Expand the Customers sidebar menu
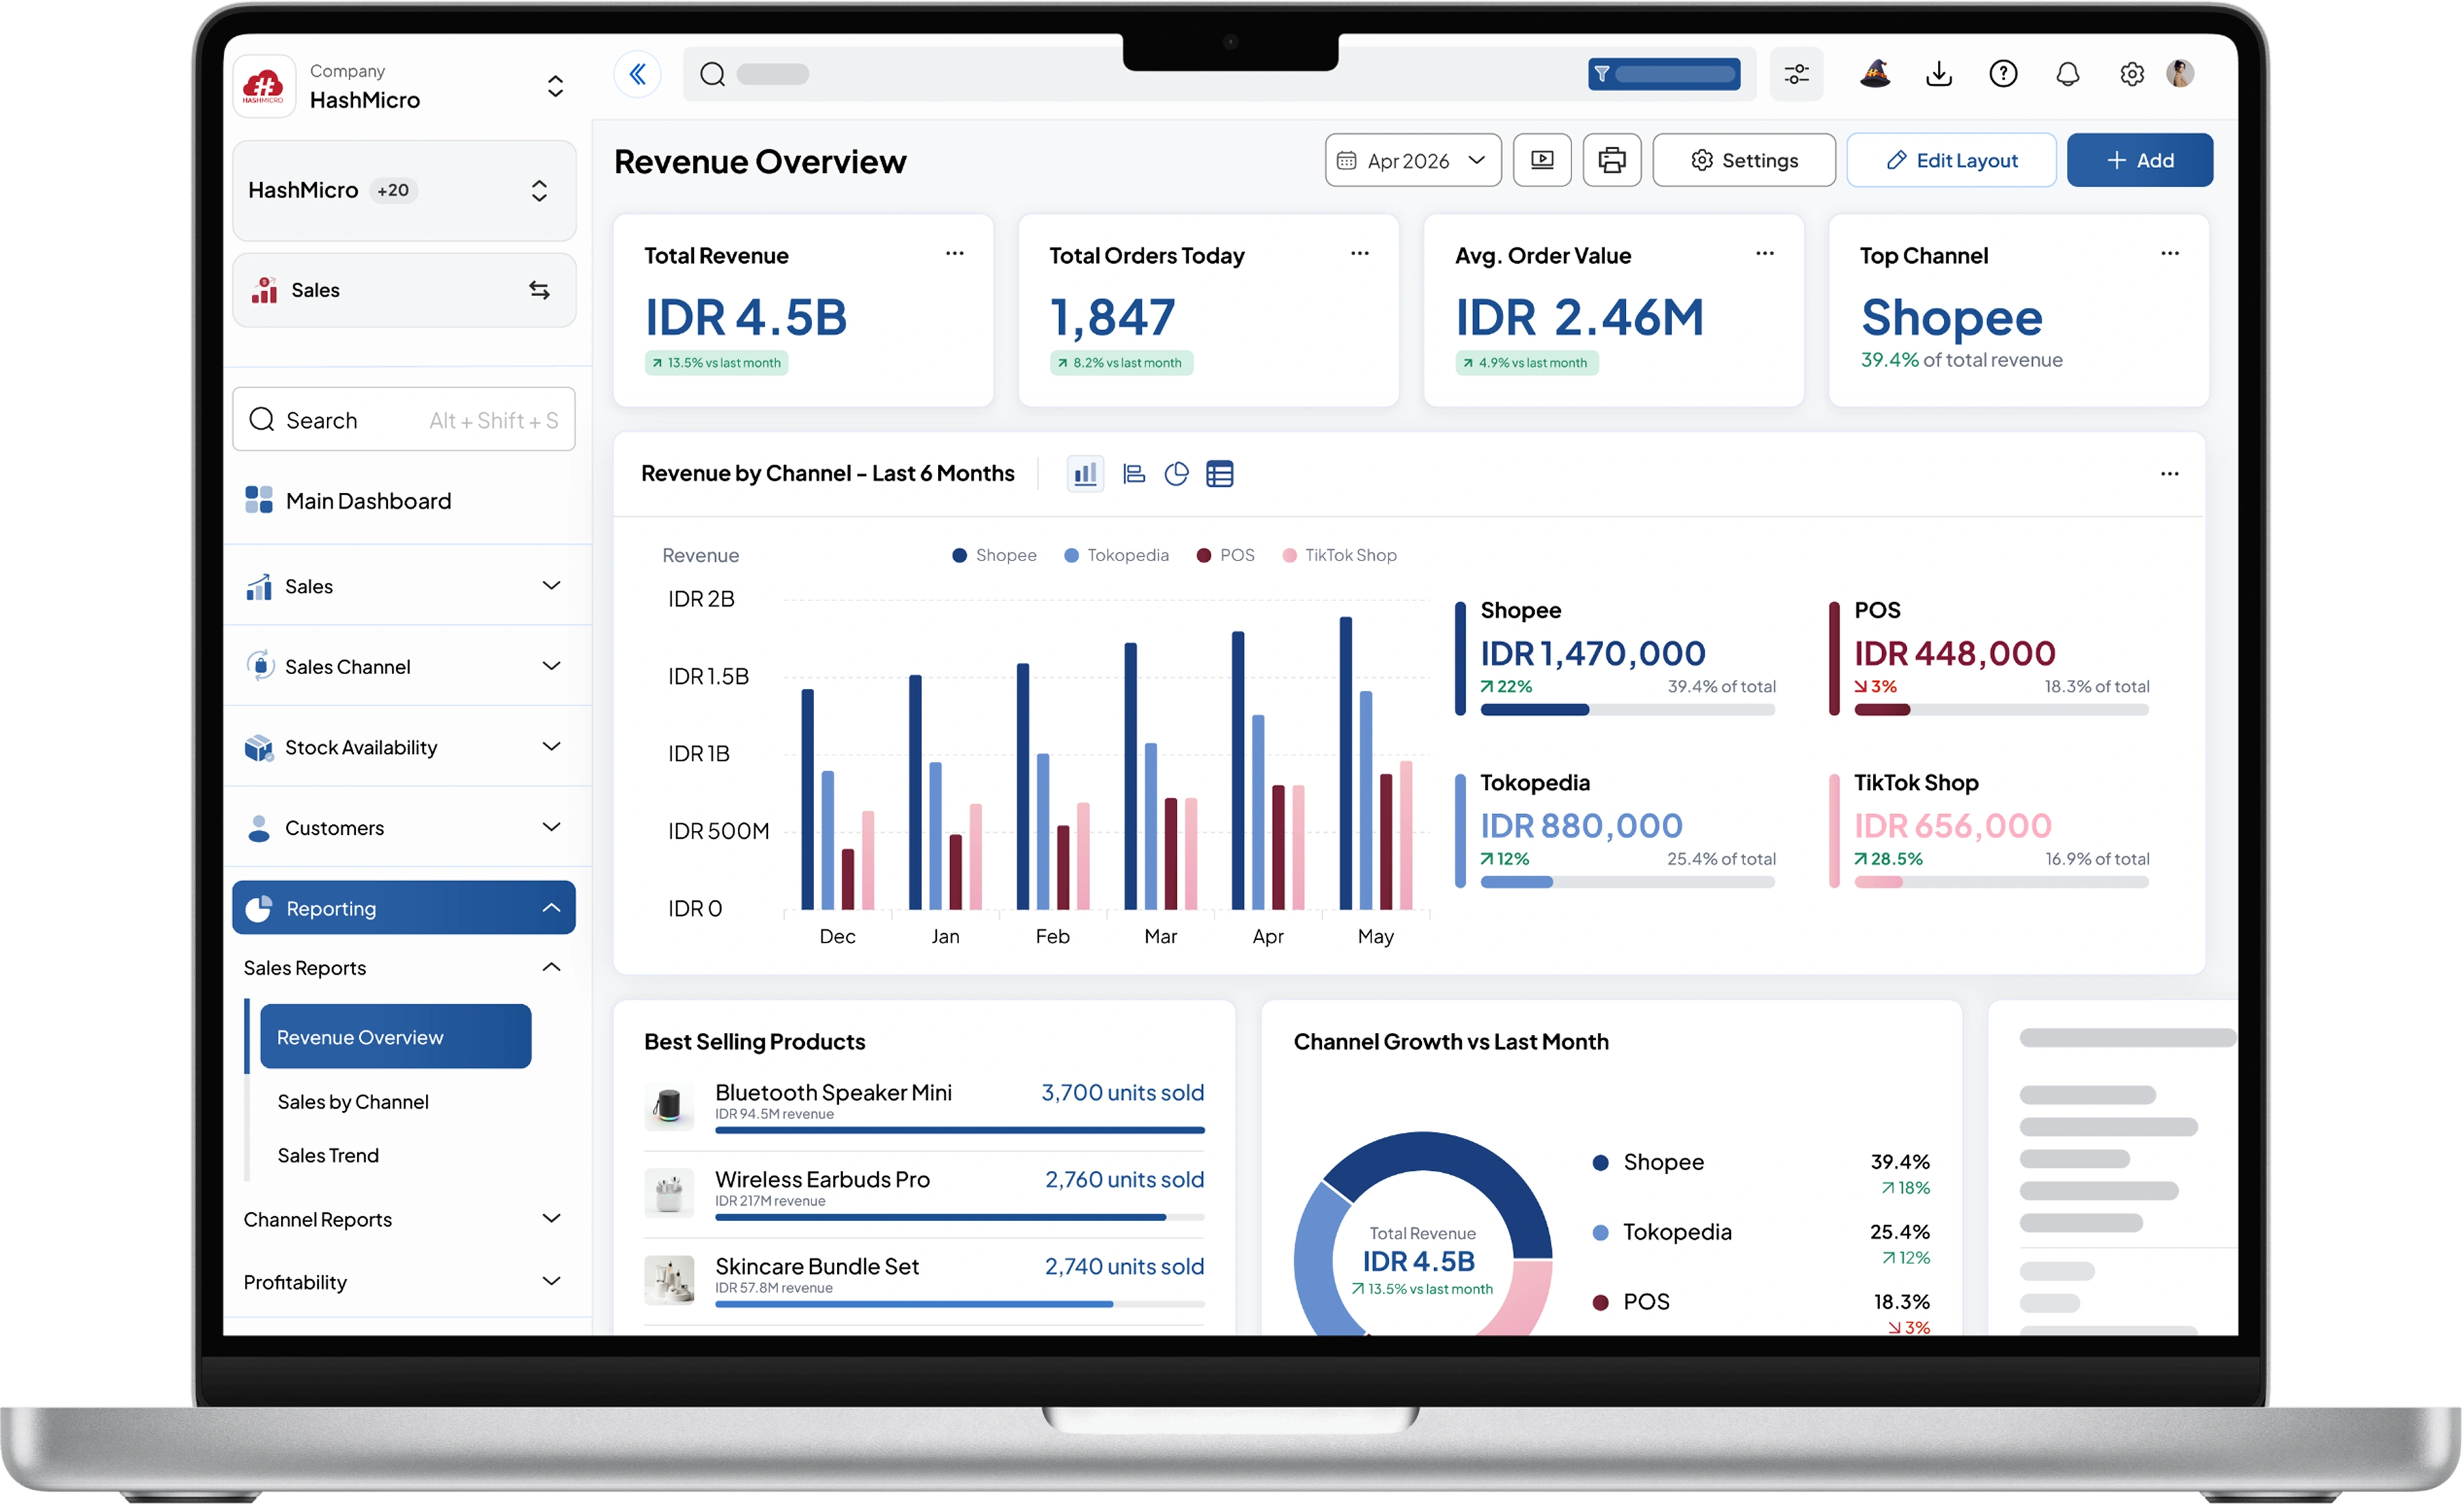The height and width of the screenshot is (1505, 2464). pyautogui.click(x=551, y=828)
